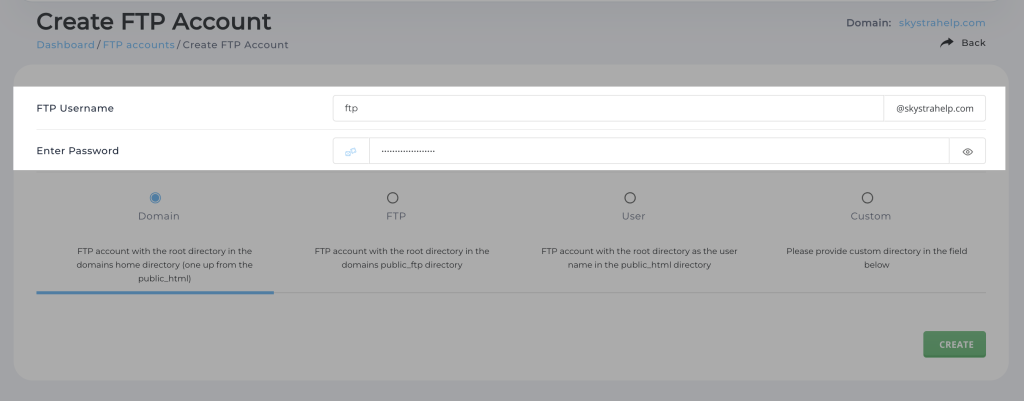Image resolution: width=1024 pixels, height=401 pixels.
Task: Open the Dashboard breadcrumb link
Action: [x=65, y=45]
